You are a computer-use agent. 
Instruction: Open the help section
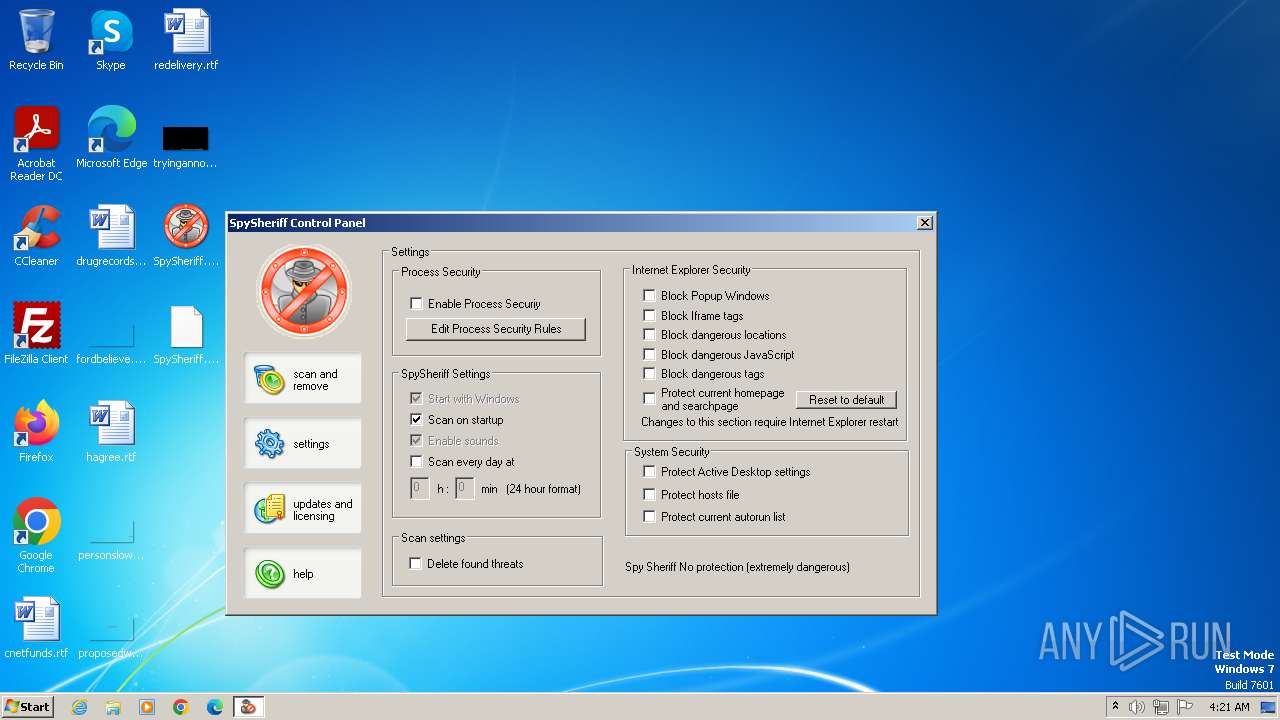click(x=303, y=574)
